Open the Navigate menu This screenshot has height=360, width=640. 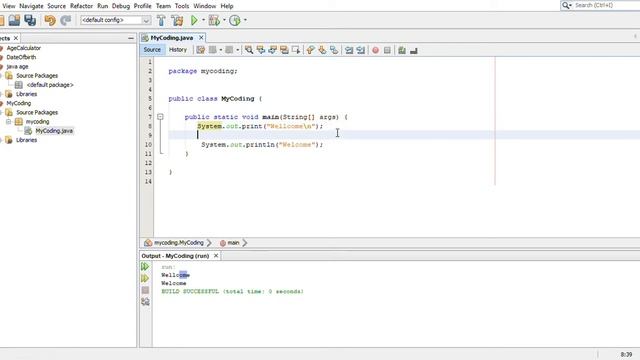(x=31, y=6)
